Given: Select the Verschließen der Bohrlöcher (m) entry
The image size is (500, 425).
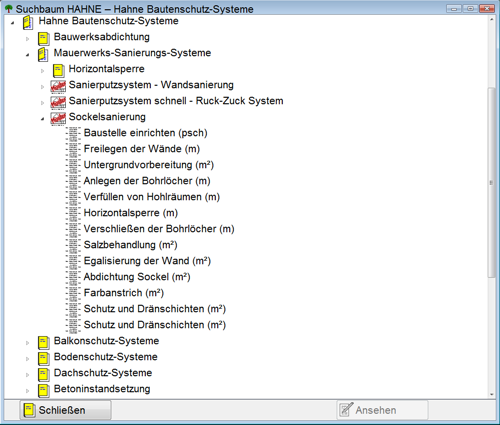Looking at the screenshot, I should 159,229.
